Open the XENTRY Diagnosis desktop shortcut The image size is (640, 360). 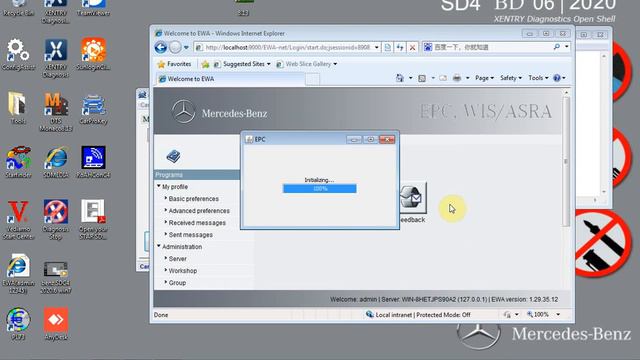pos(56,58)
